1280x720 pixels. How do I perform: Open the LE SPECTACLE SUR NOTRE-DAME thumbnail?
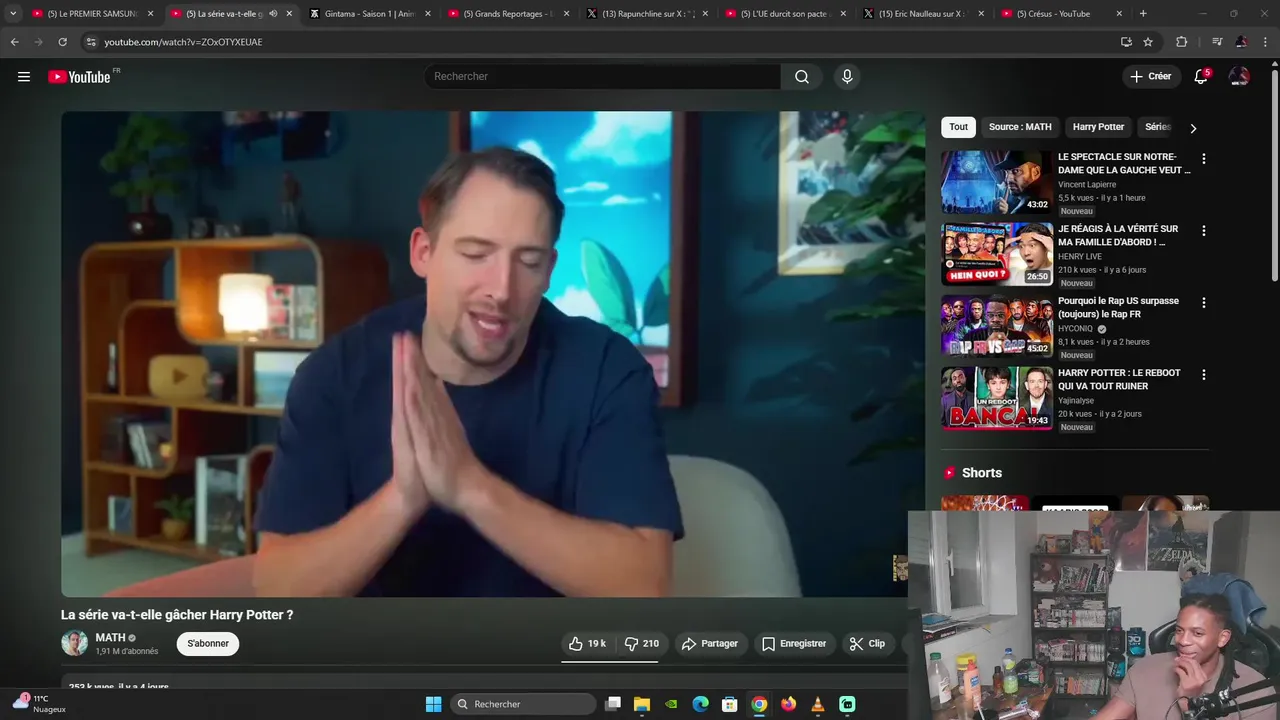(x=996, y=182)
